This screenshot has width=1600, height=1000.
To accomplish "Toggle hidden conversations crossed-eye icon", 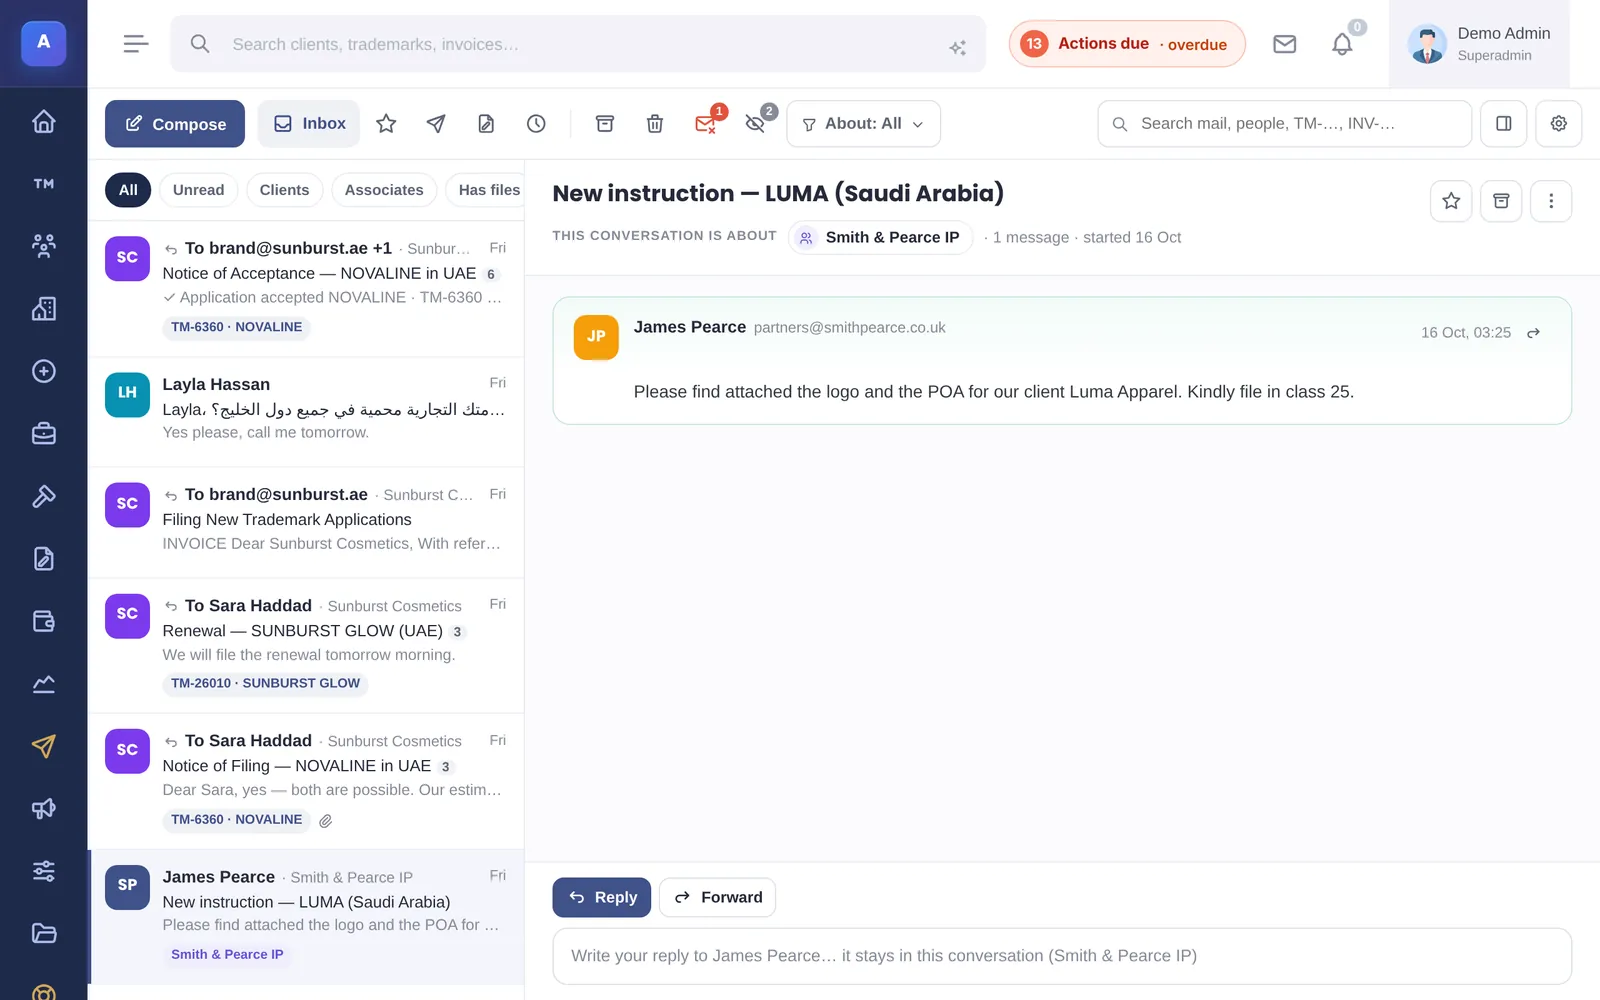I will tap(756, 123).
